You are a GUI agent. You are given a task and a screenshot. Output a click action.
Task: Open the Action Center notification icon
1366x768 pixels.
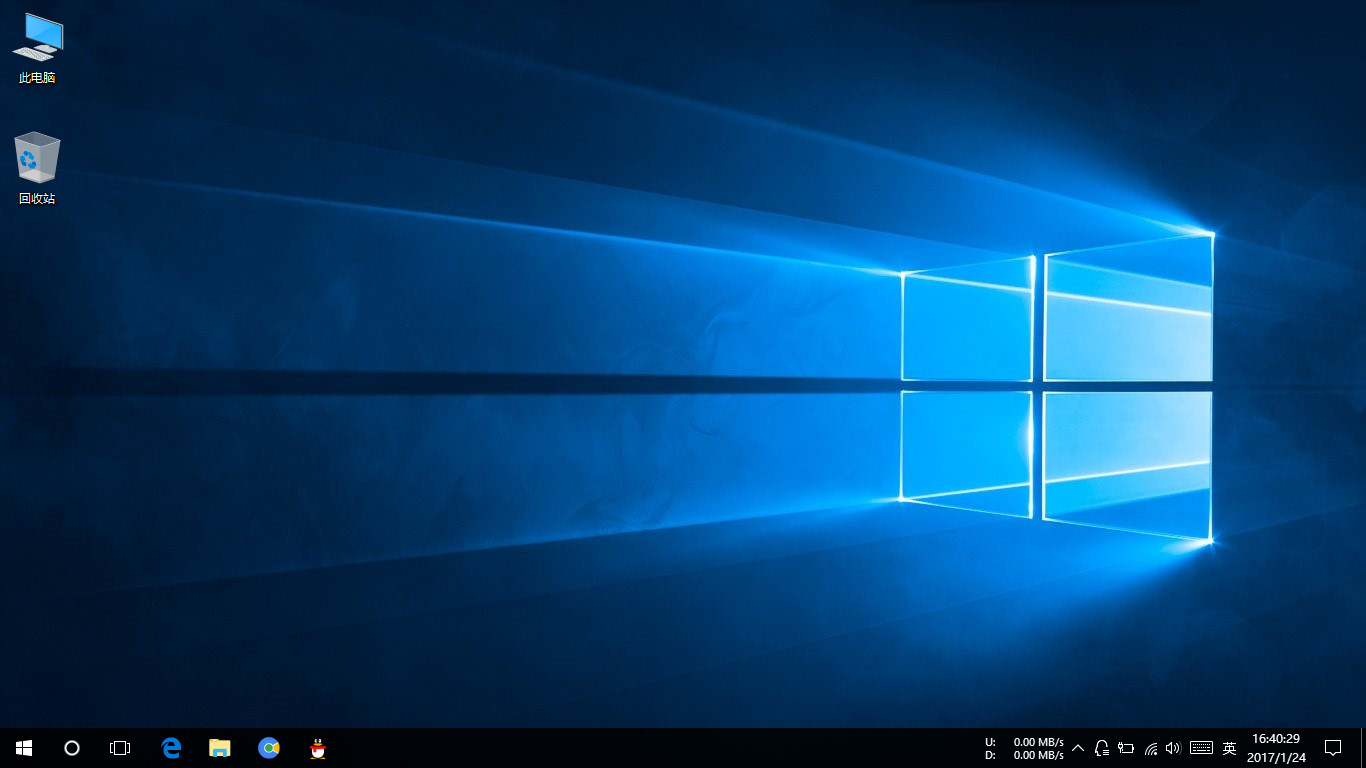coord(1334,747)
